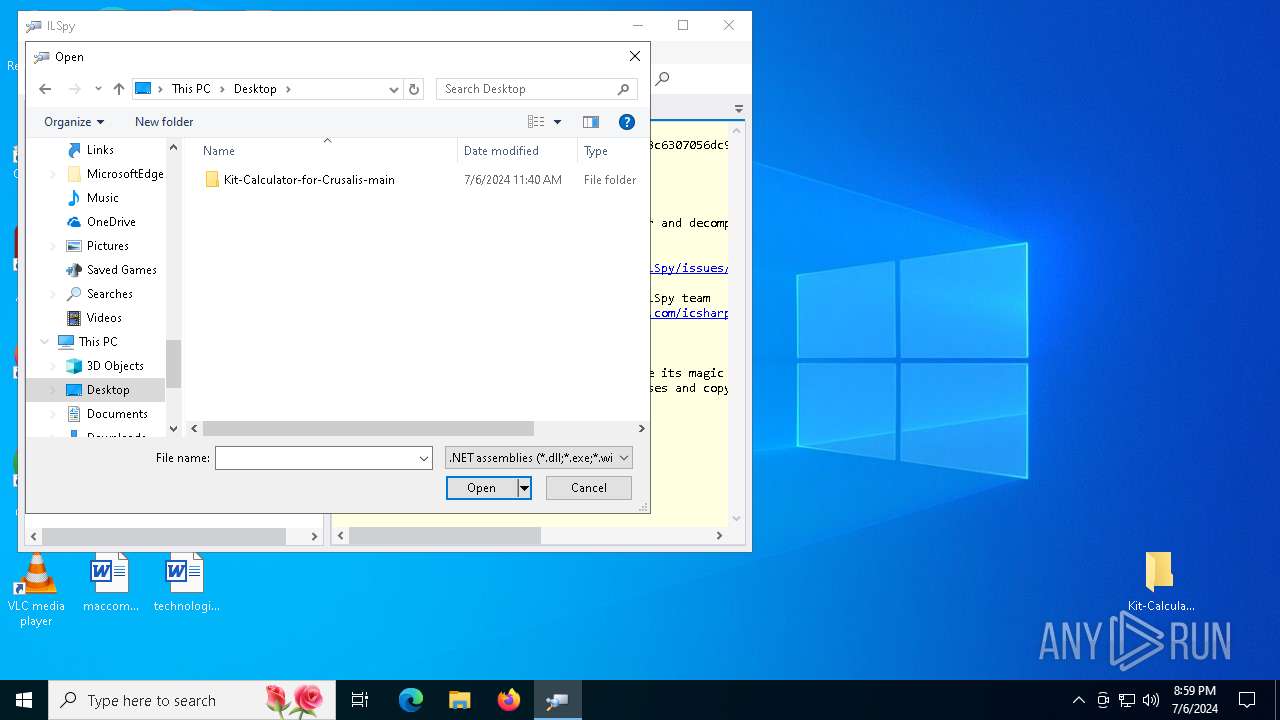Click the File name input field

click(x=316, y=458)
